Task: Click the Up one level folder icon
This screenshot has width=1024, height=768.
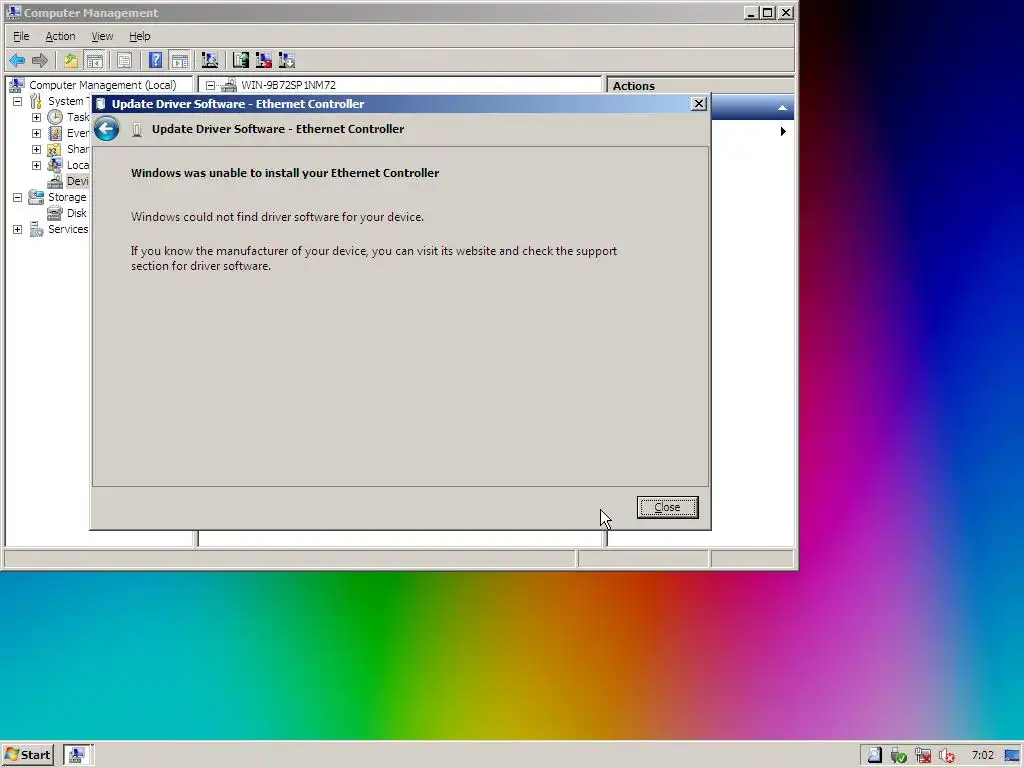Action: pos(71,61)
